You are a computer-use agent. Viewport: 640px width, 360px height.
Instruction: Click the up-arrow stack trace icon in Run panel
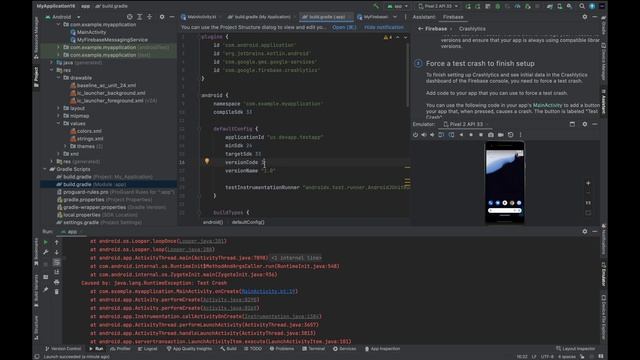point(57,242)
